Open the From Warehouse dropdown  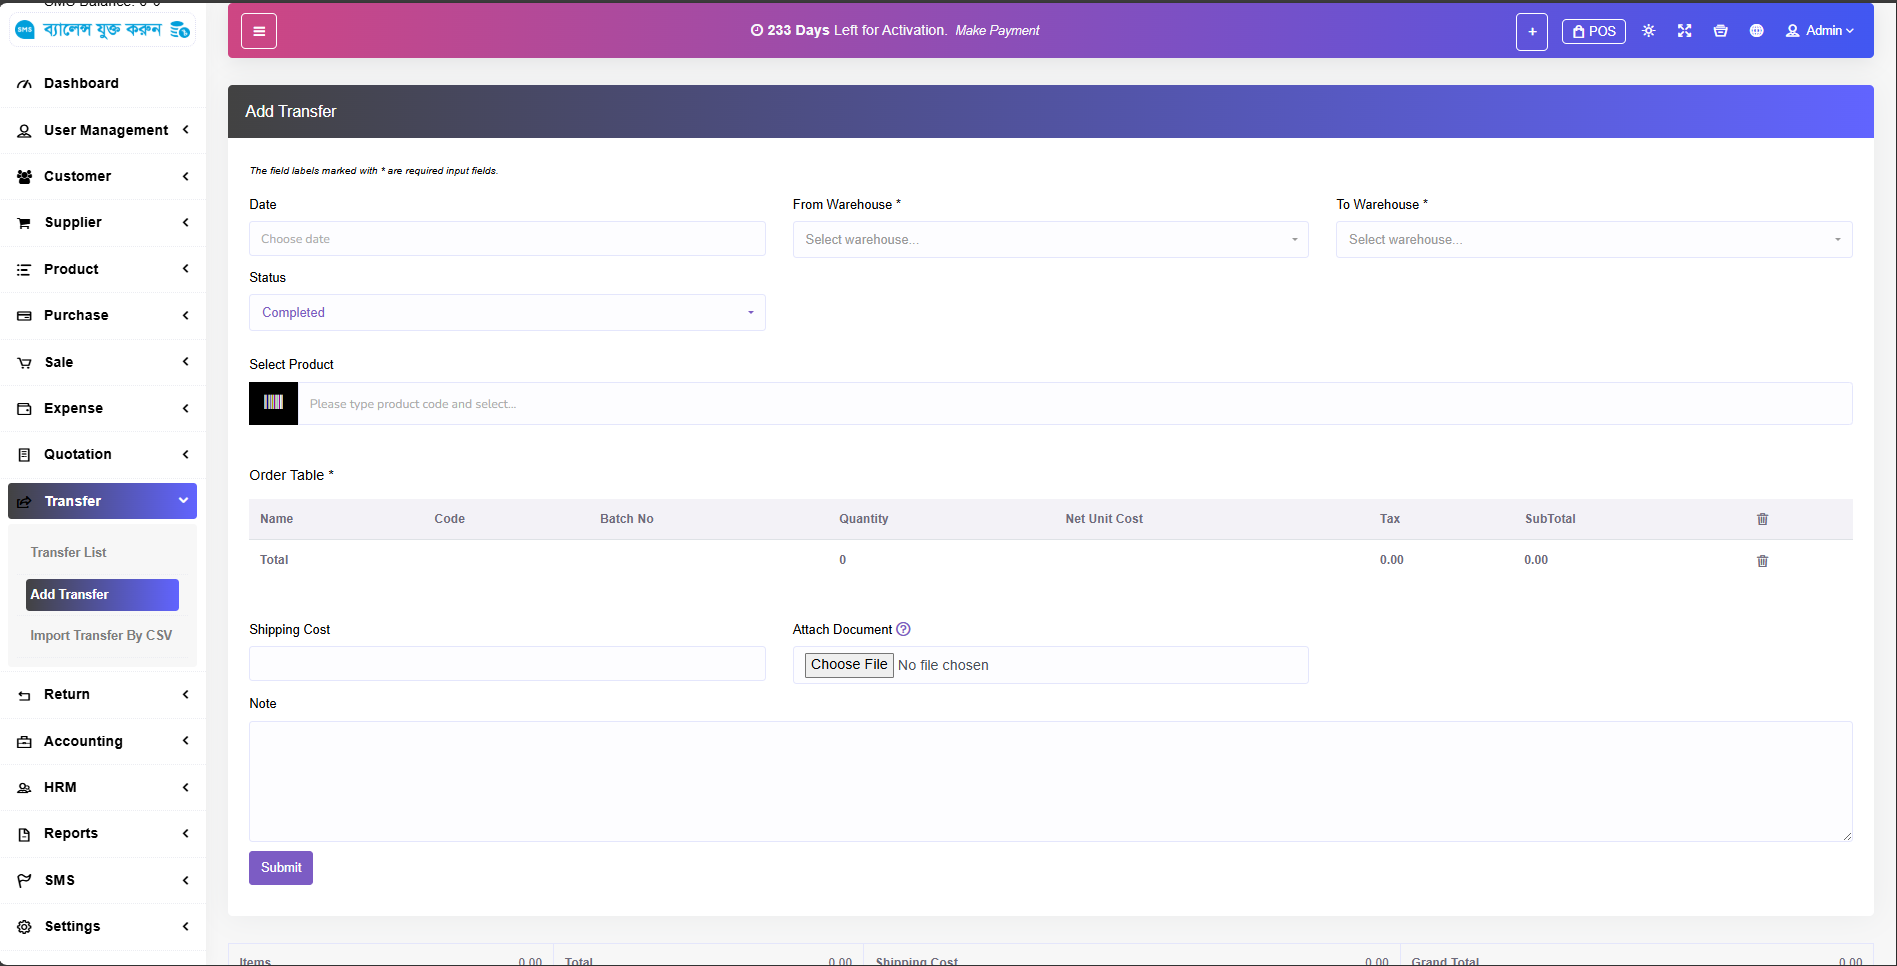point(1050,240)
